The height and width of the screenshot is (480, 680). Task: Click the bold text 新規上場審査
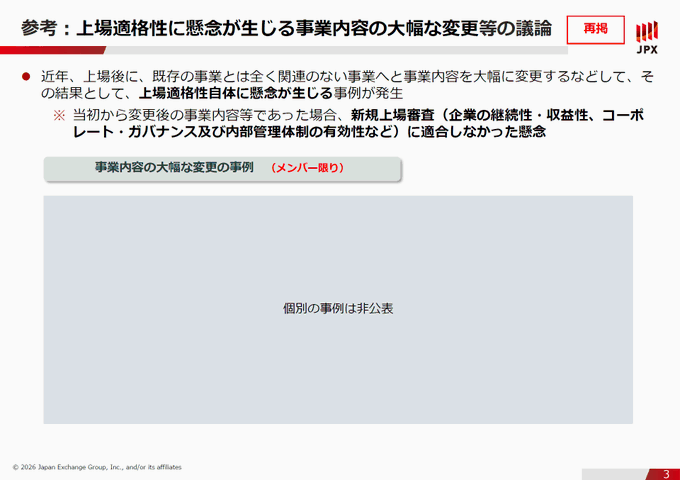(392, 115)
